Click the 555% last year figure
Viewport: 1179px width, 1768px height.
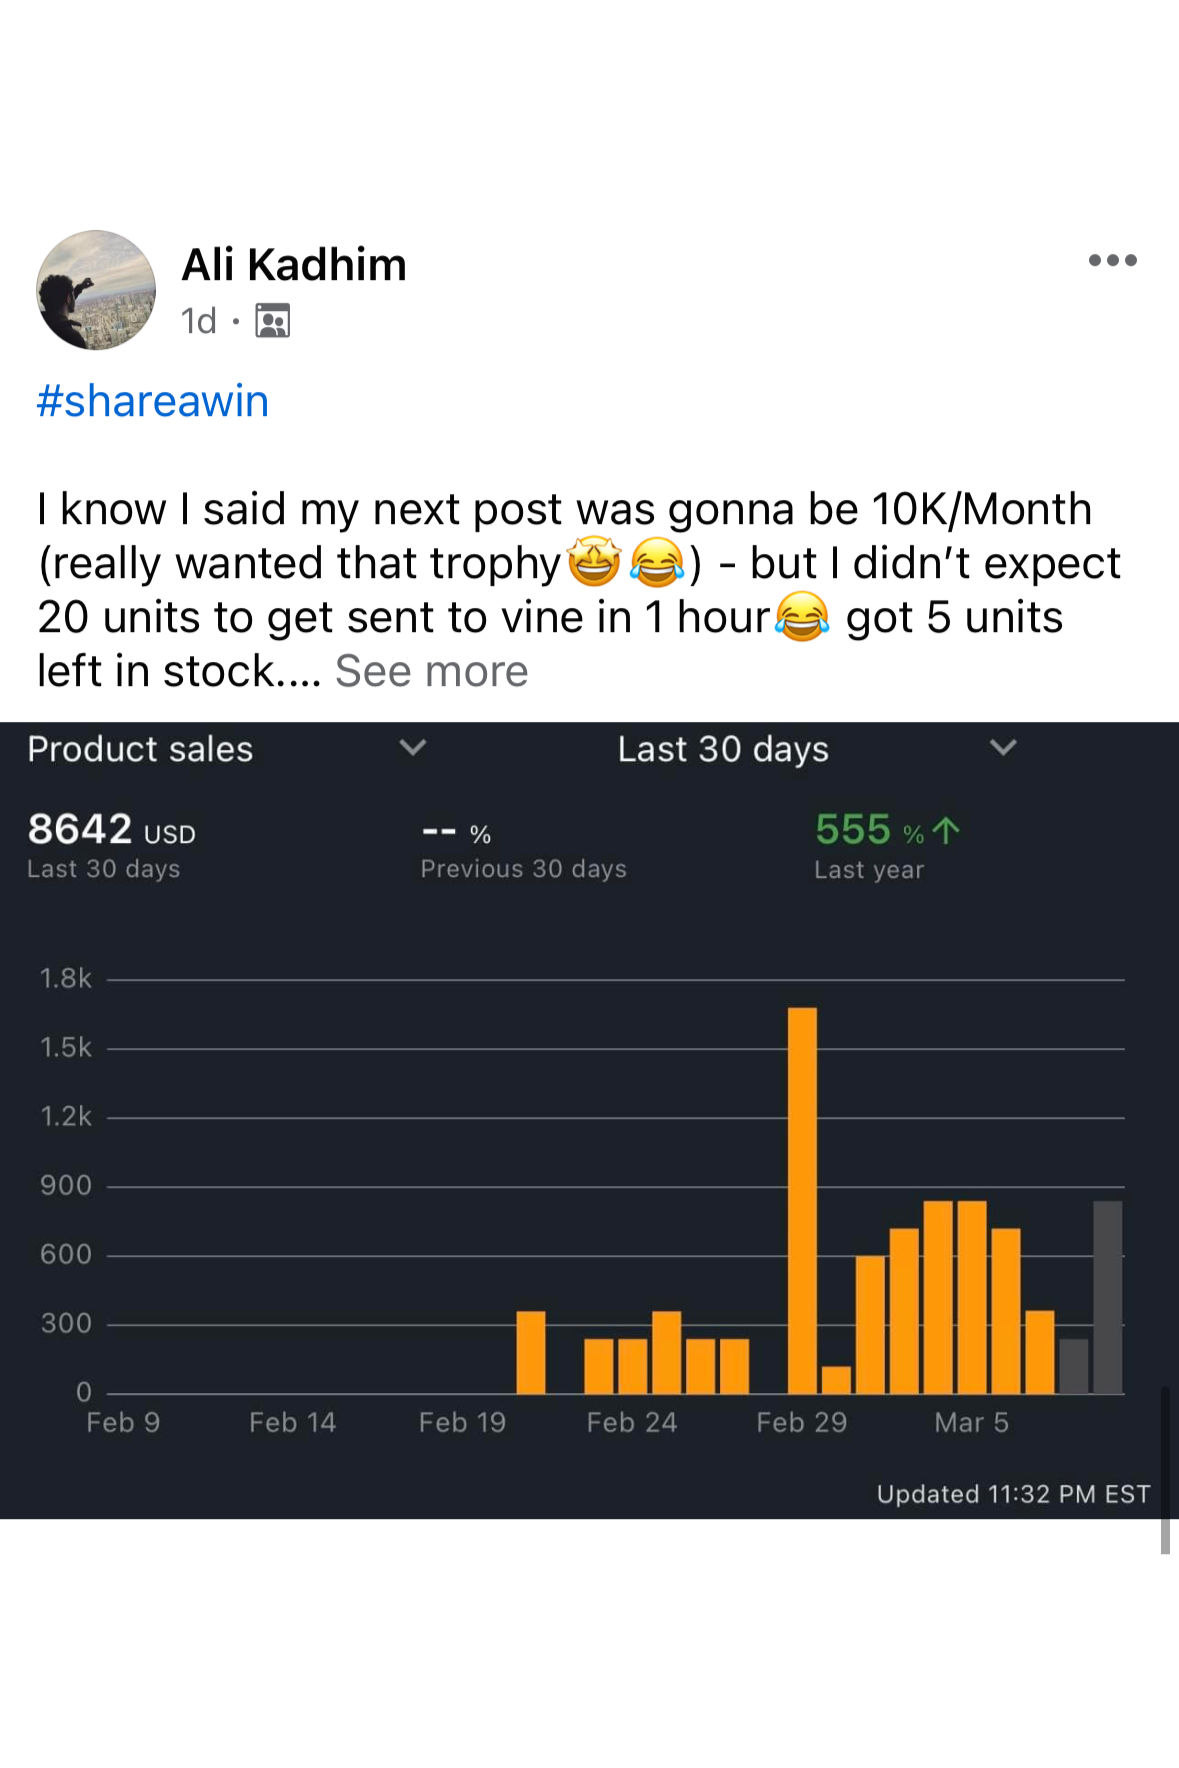[x=868, y=830]
